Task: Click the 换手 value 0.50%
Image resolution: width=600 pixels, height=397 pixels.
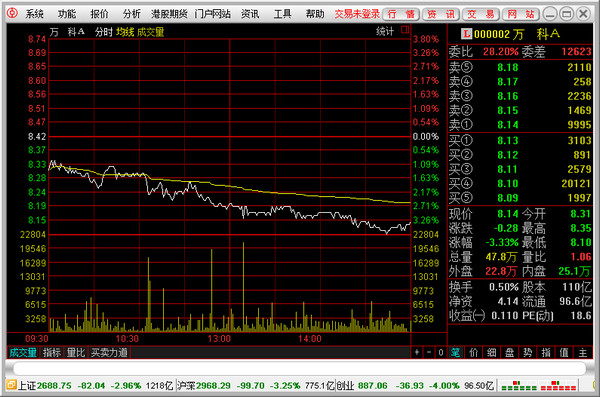Action: tap(504, 287)
